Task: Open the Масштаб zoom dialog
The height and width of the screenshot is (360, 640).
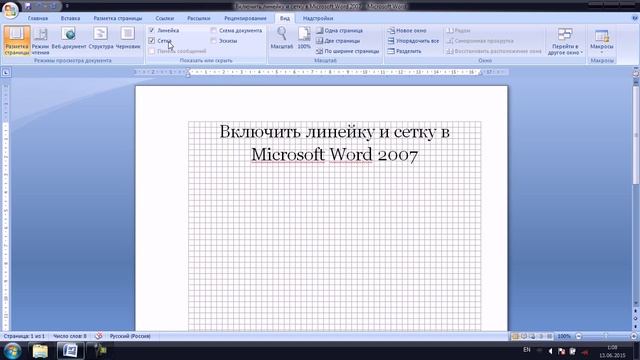Action: click(x=282, y=38)
